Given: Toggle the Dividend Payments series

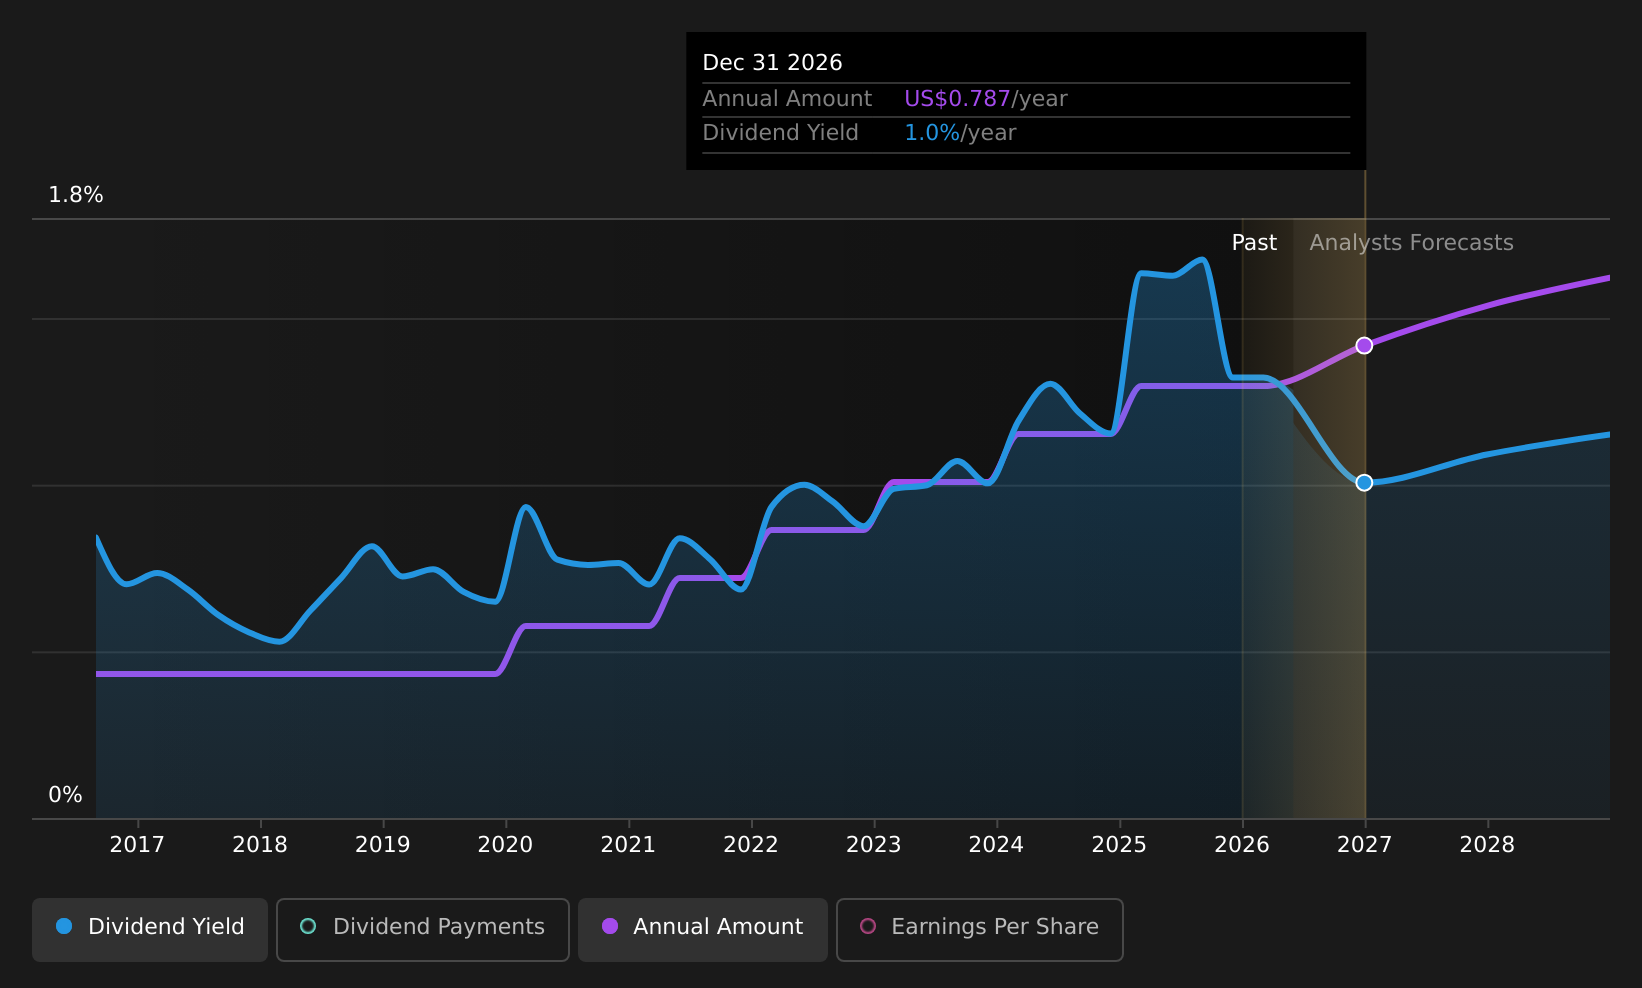Looking at the screenshot, I should point(423,929).
